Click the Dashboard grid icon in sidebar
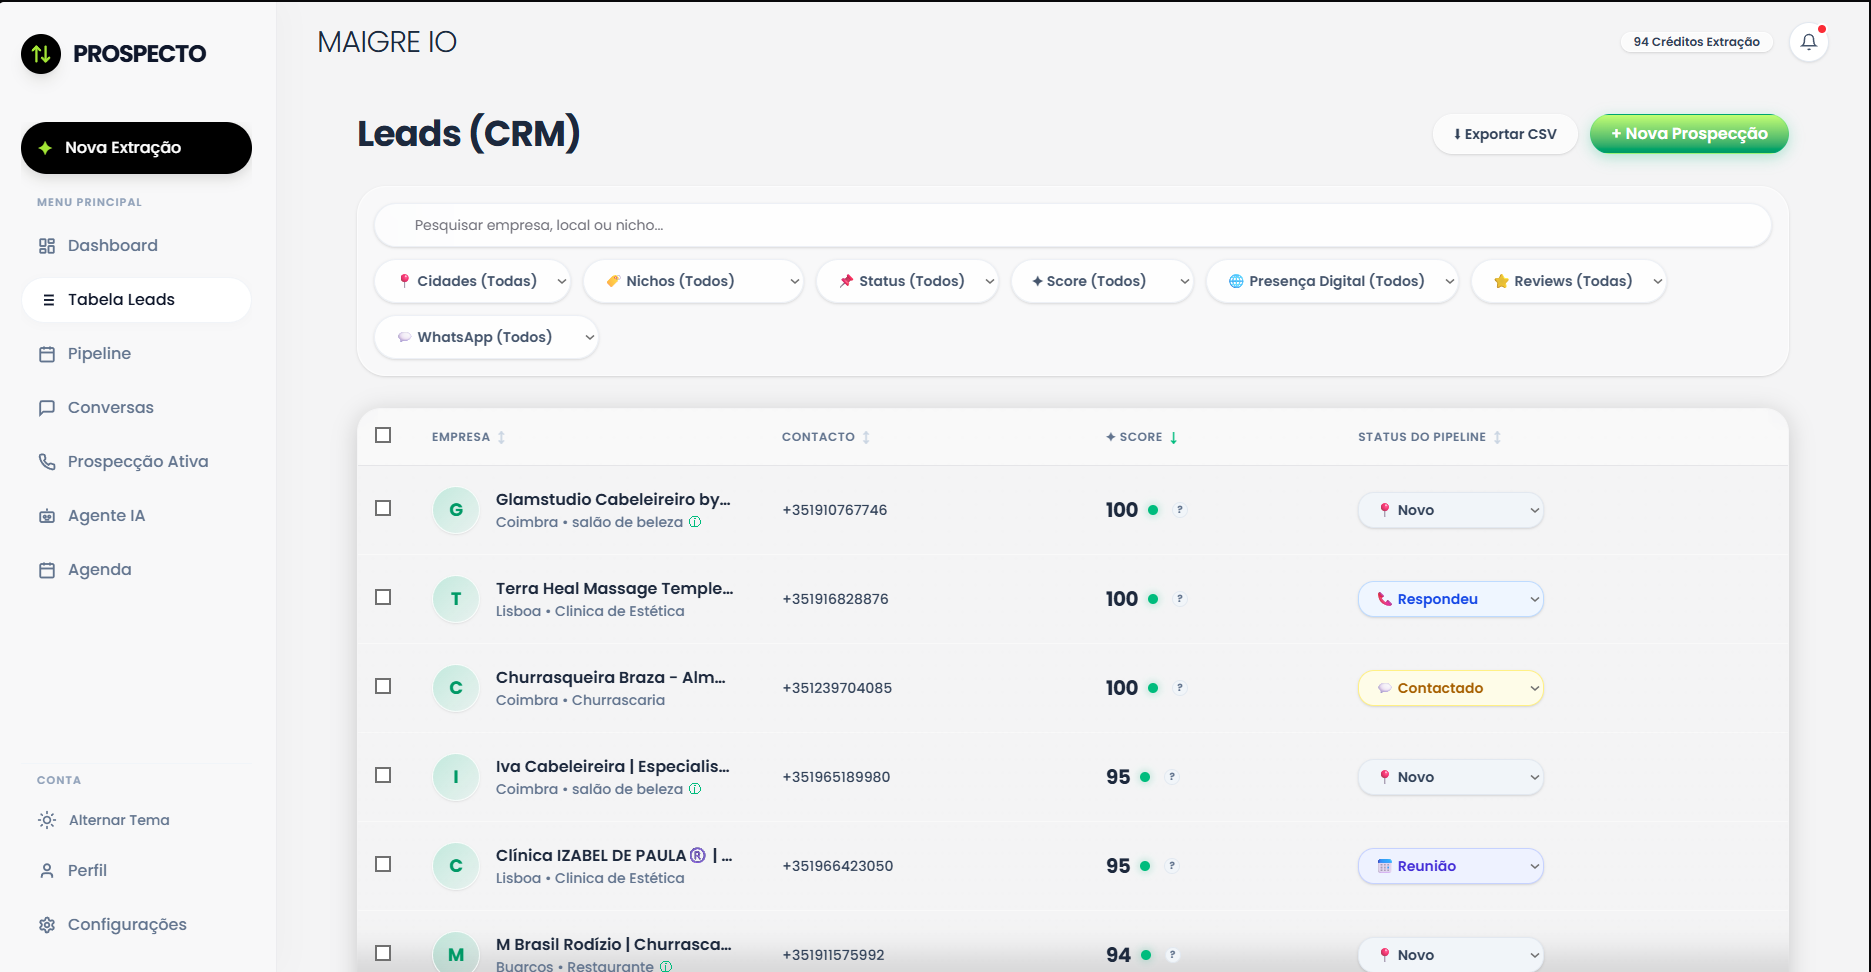 (x=47, y=246)
